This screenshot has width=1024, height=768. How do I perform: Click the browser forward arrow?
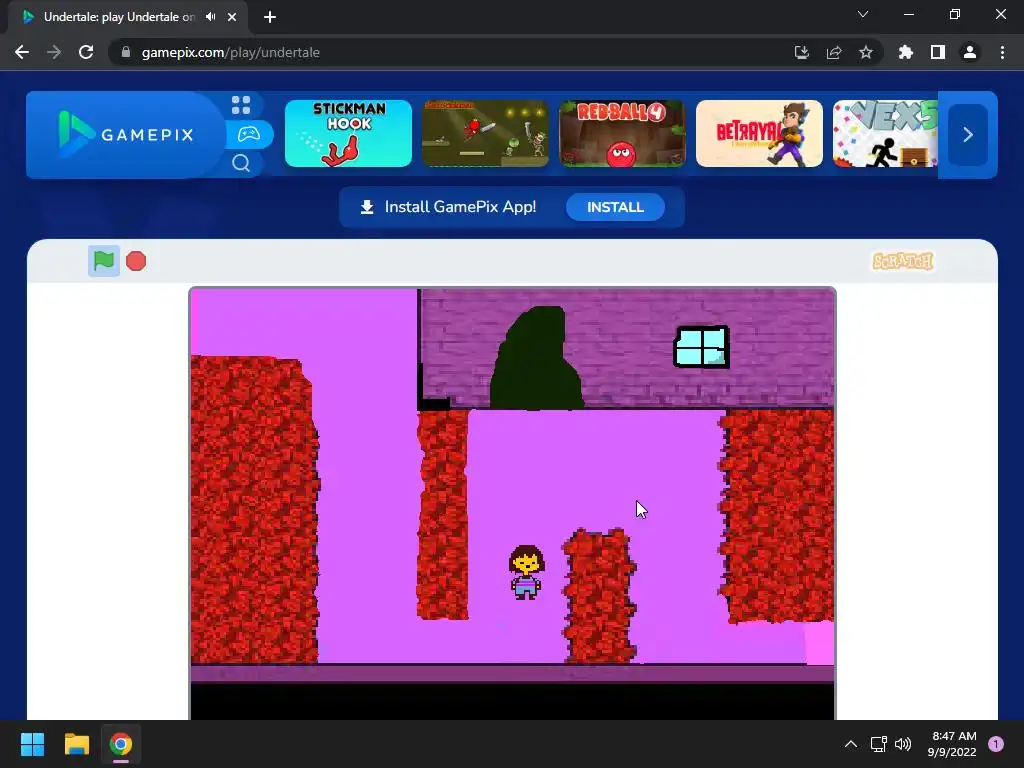[54, 52]
